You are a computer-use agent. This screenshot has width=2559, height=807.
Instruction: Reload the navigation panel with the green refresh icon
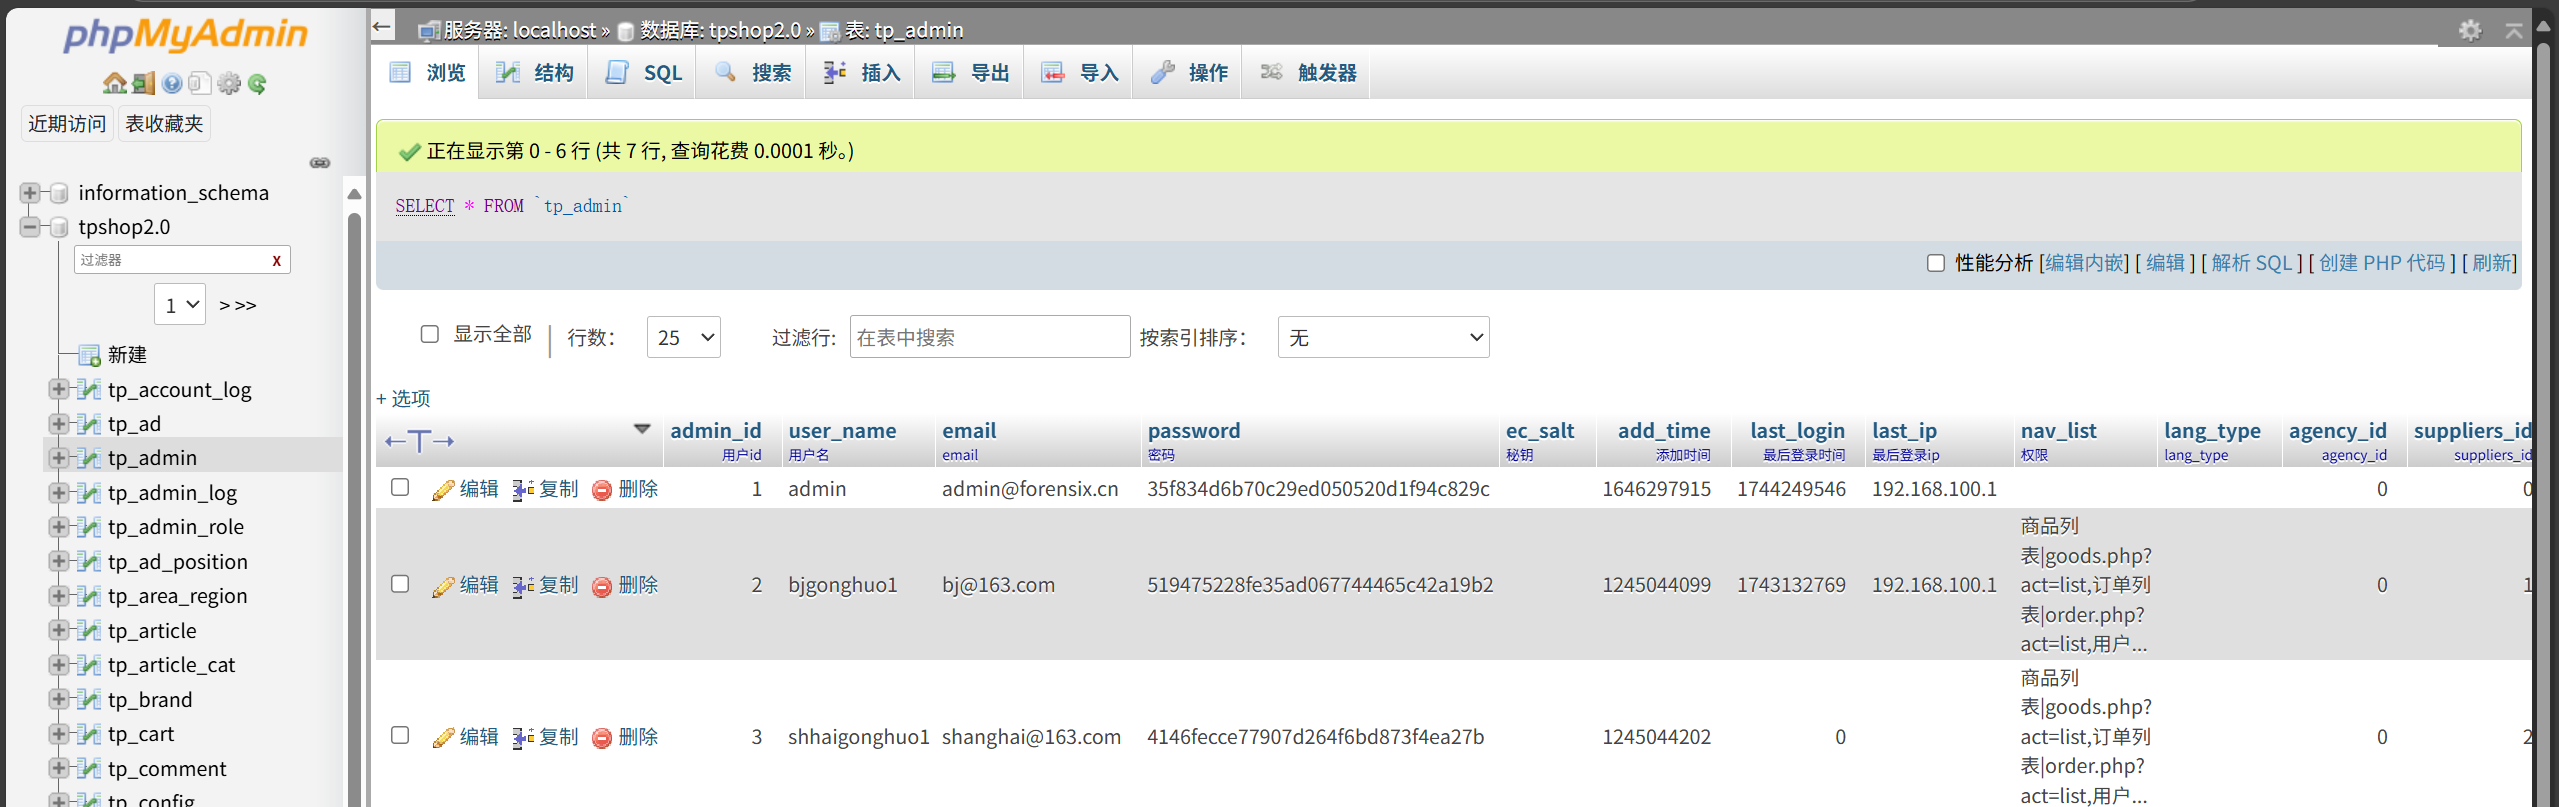pyautogui.click(x=257, y=83)
